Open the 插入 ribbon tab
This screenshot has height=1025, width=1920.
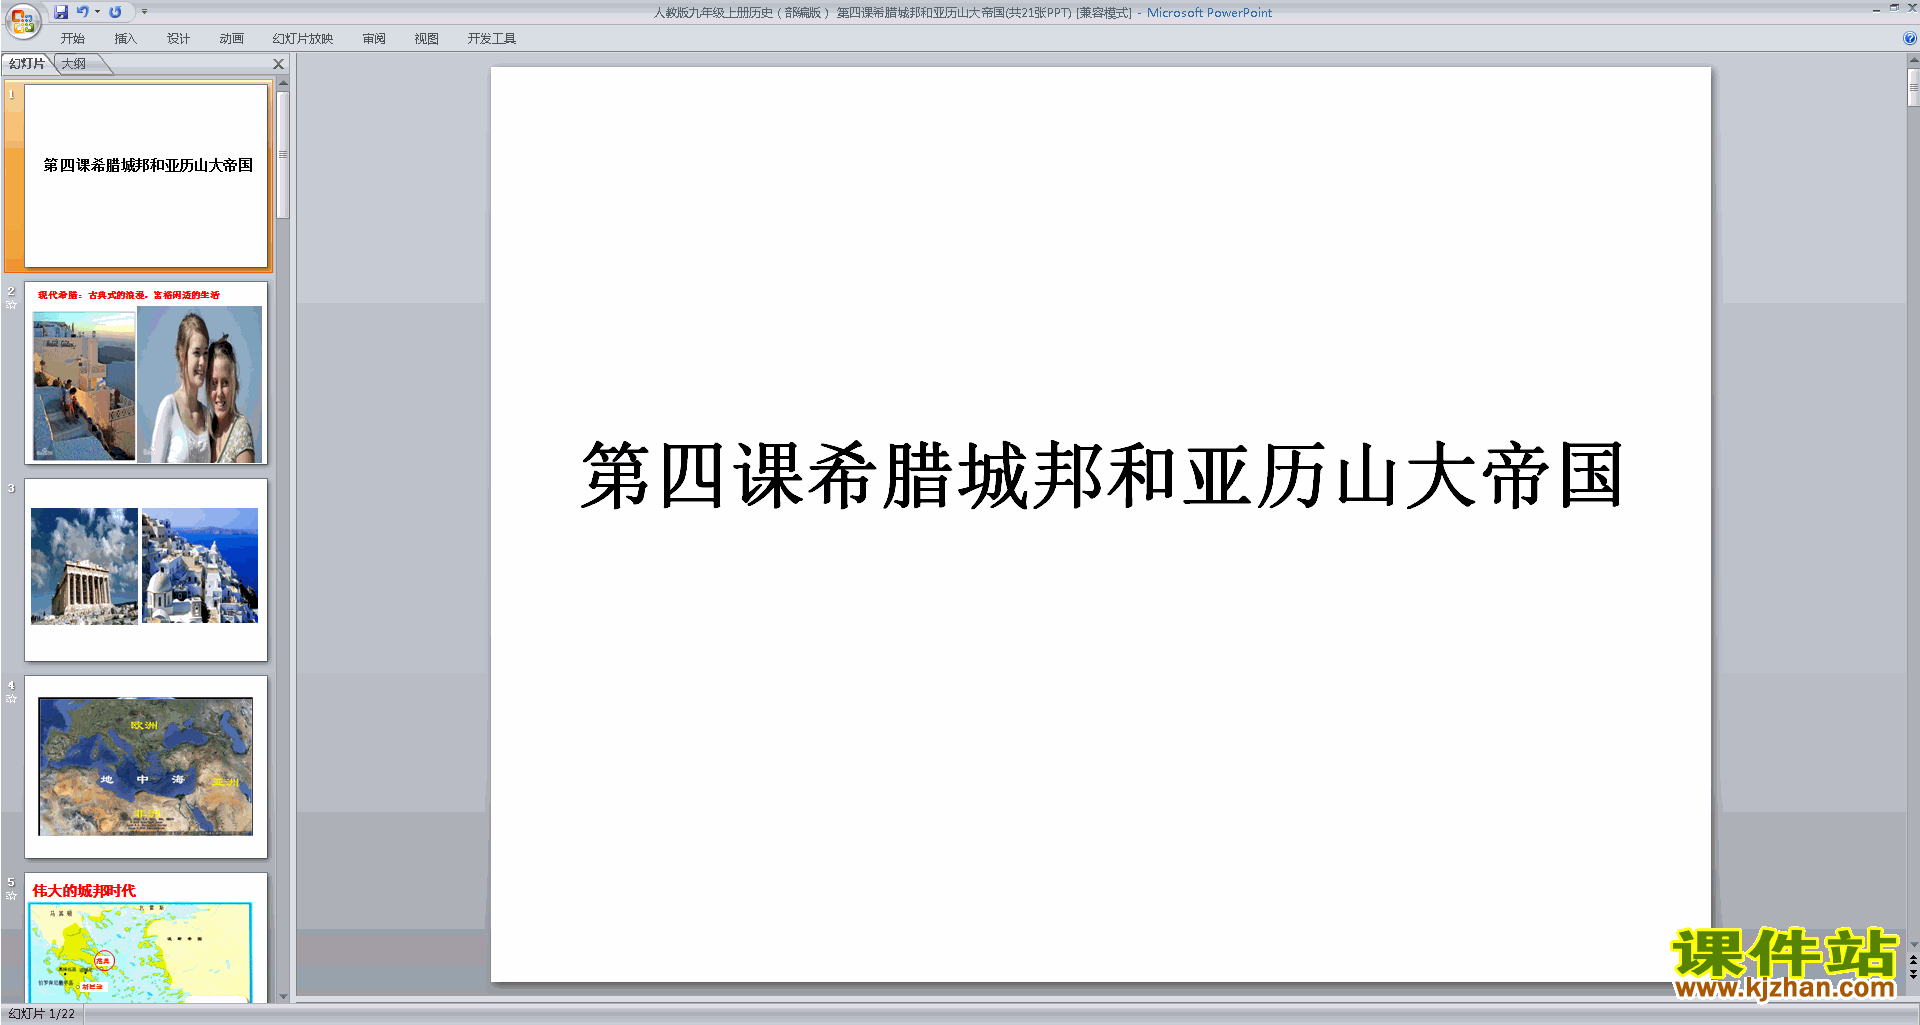(125, 39)
